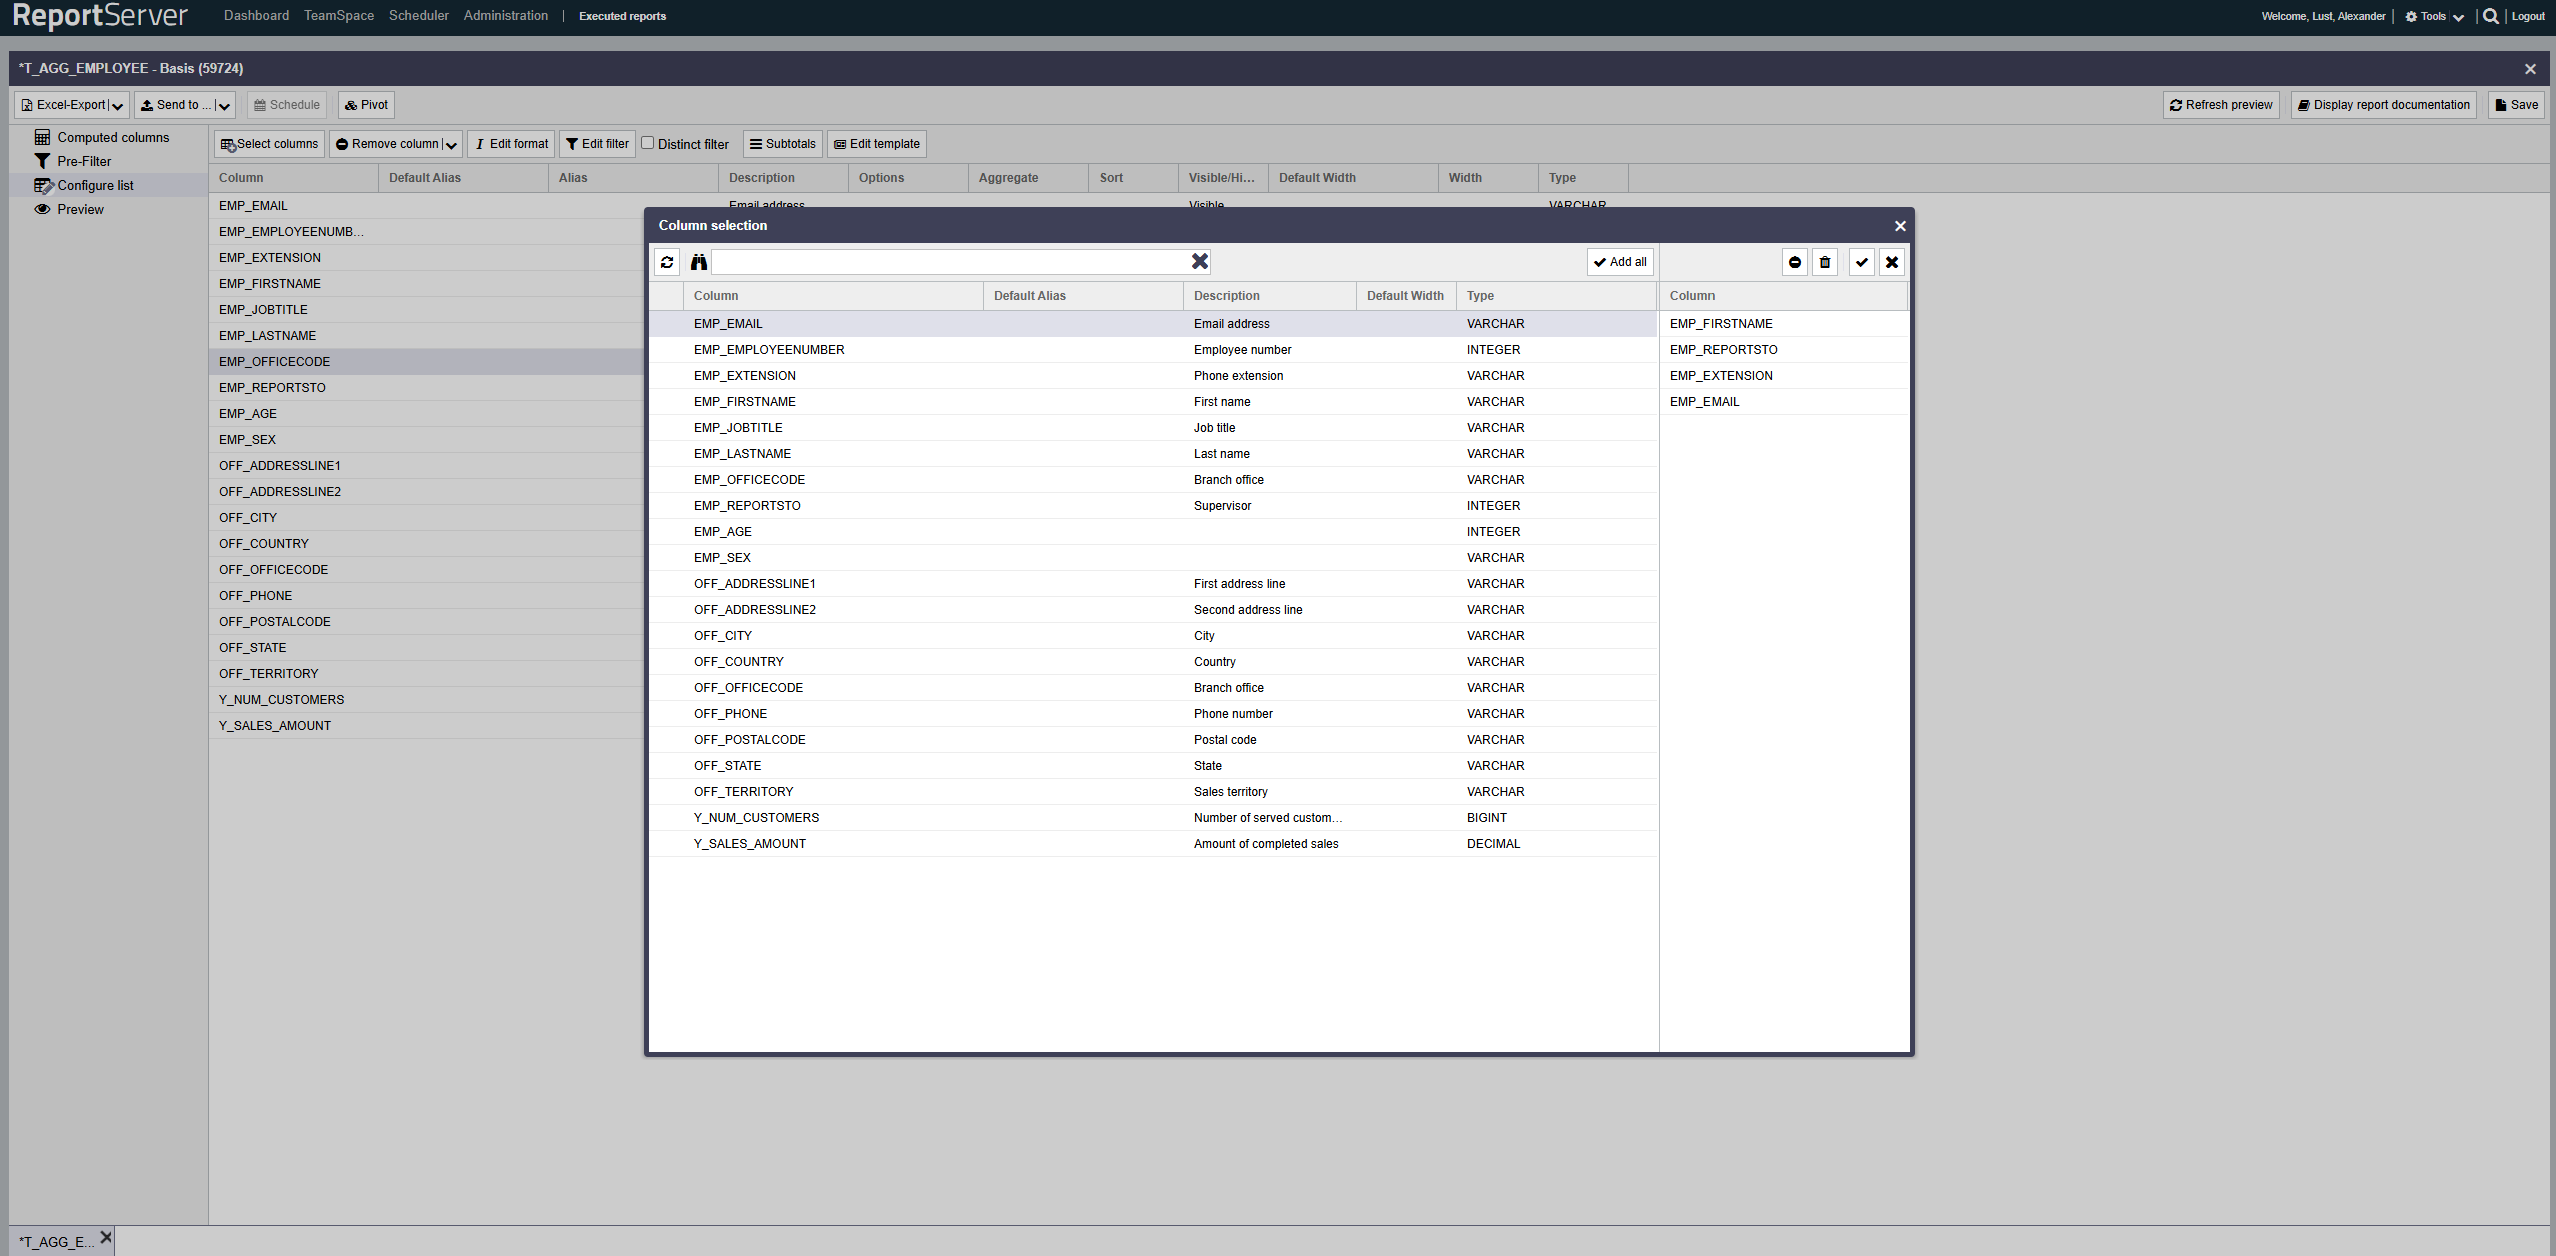Expand the Excel-Export dropdown arrow
This screenshot has height=1256, width=2556.
[118, 106]
